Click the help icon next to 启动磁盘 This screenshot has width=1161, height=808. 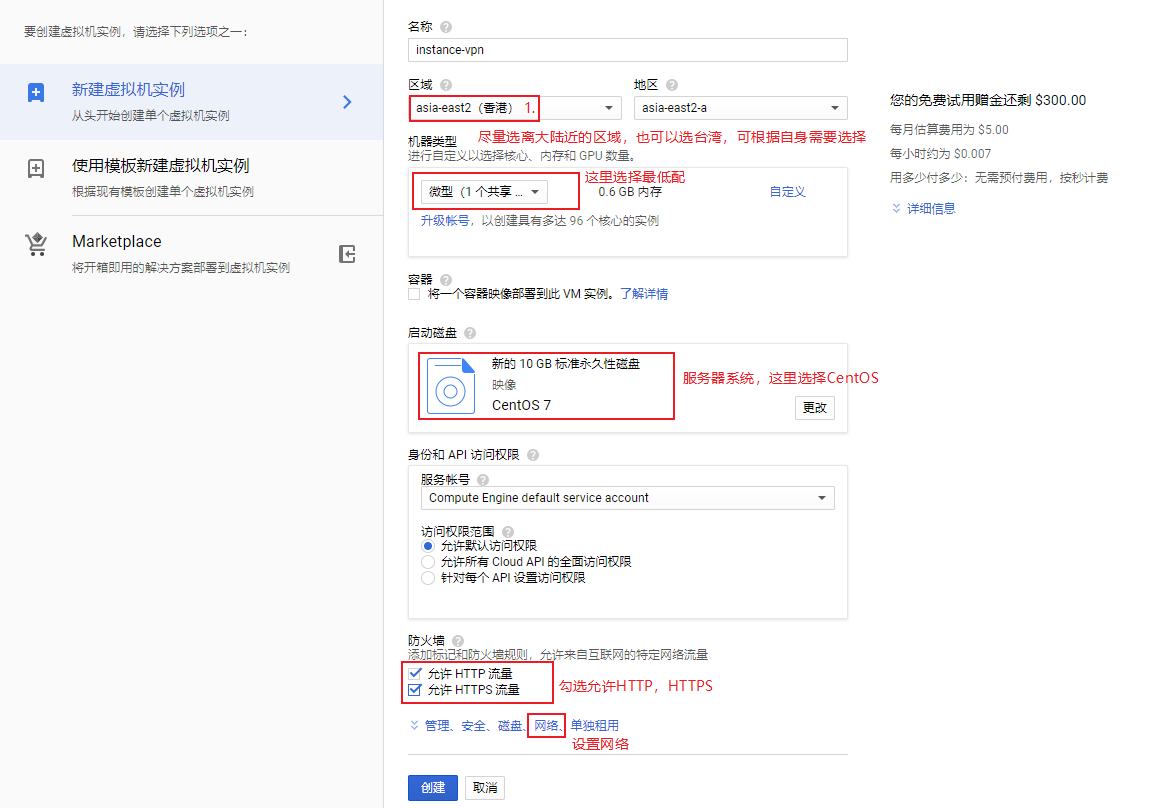(x=469, y=333)
